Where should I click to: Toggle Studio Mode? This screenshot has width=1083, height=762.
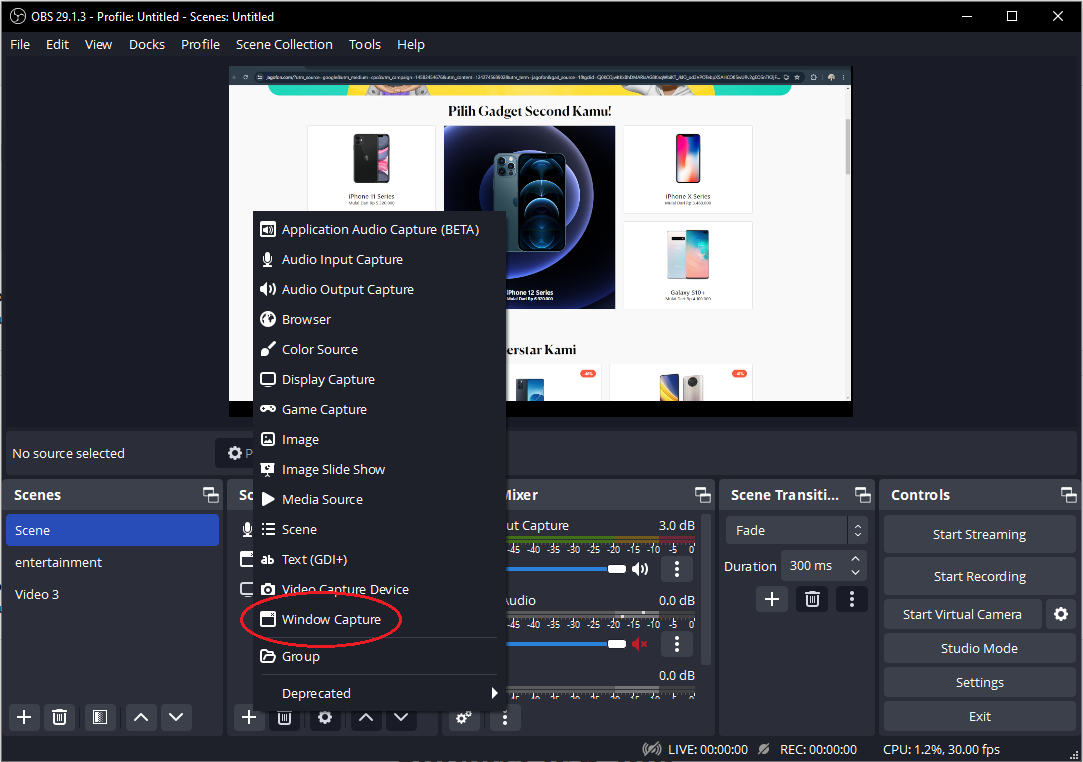pyautogui.click(x=979, y=648)
